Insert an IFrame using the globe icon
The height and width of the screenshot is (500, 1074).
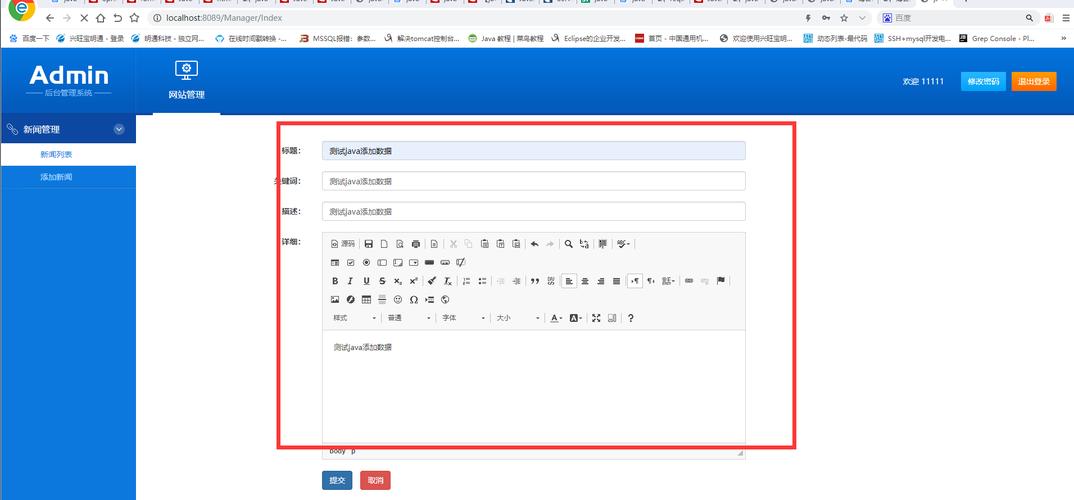pyautogui.click(x=445, y=299)
